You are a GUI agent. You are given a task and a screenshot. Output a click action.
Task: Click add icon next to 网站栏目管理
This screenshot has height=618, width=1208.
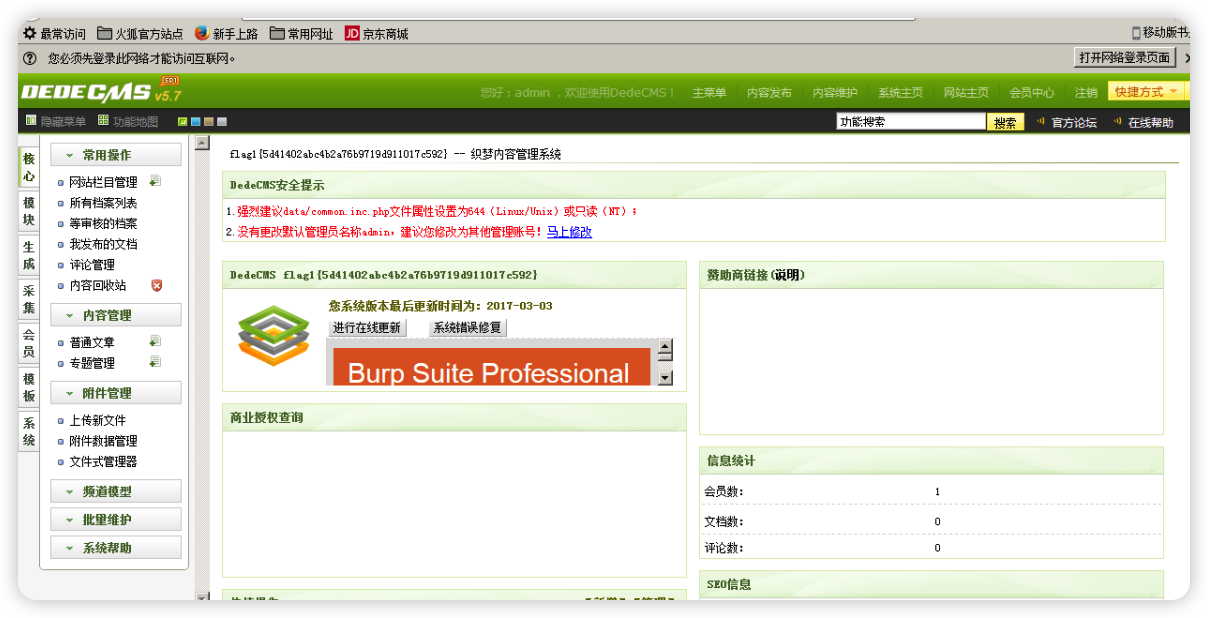155,182
